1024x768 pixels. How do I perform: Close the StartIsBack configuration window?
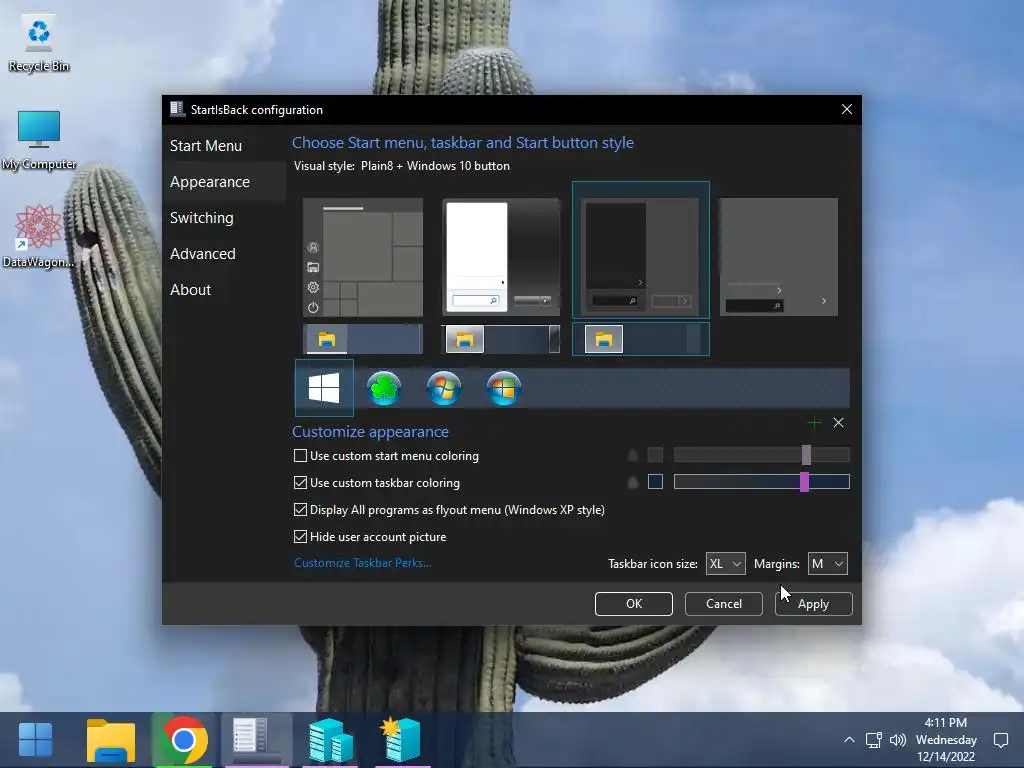(x=846, y=109)
